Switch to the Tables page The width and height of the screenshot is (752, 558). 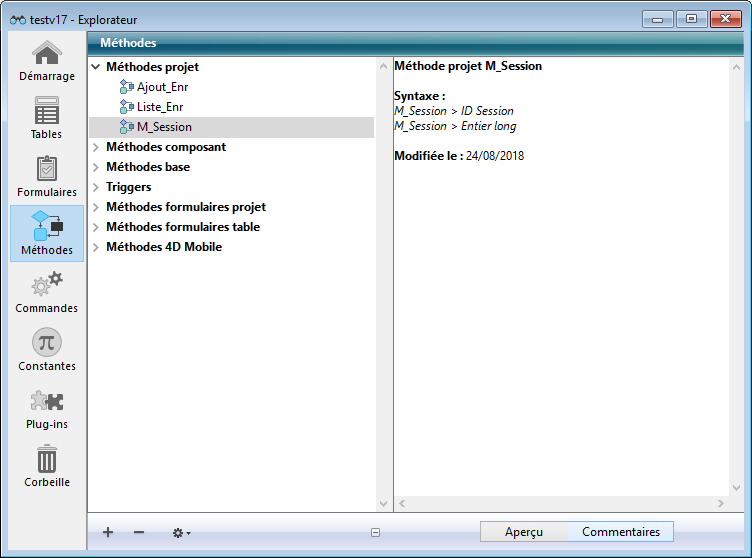tap(47, 118)
